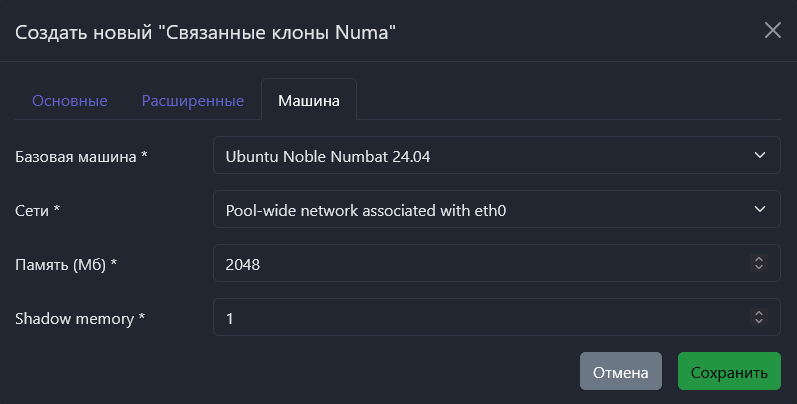Focus the Shadow memory input field

coord(480,318)
